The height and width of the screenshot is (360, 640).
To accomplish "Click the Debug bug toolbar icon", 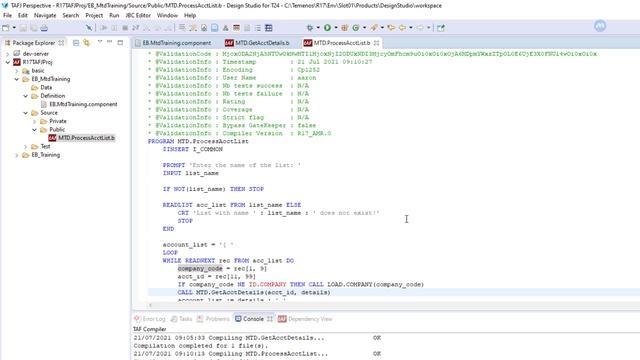I will (310, 28).
